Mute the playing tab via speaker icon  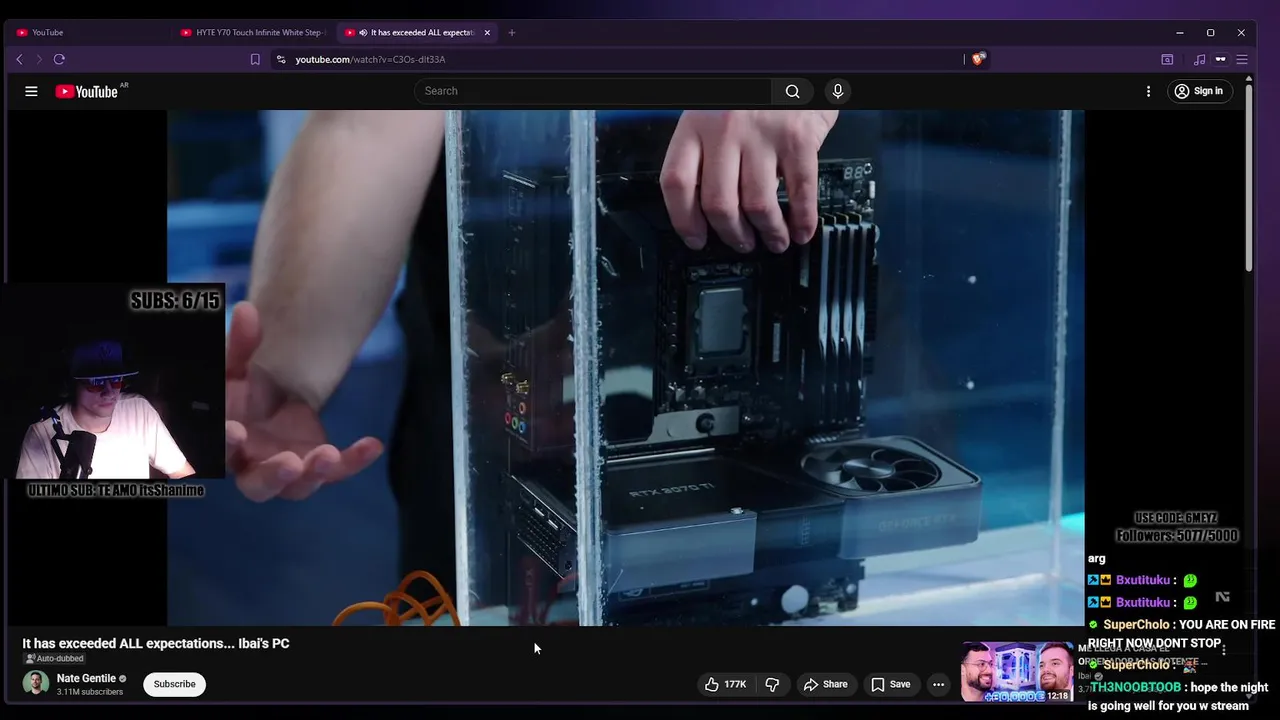(363, 33)
